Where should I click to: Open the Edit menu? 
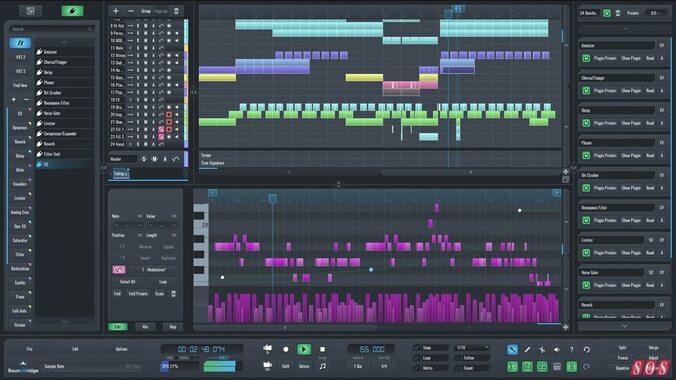click(75, 349)
